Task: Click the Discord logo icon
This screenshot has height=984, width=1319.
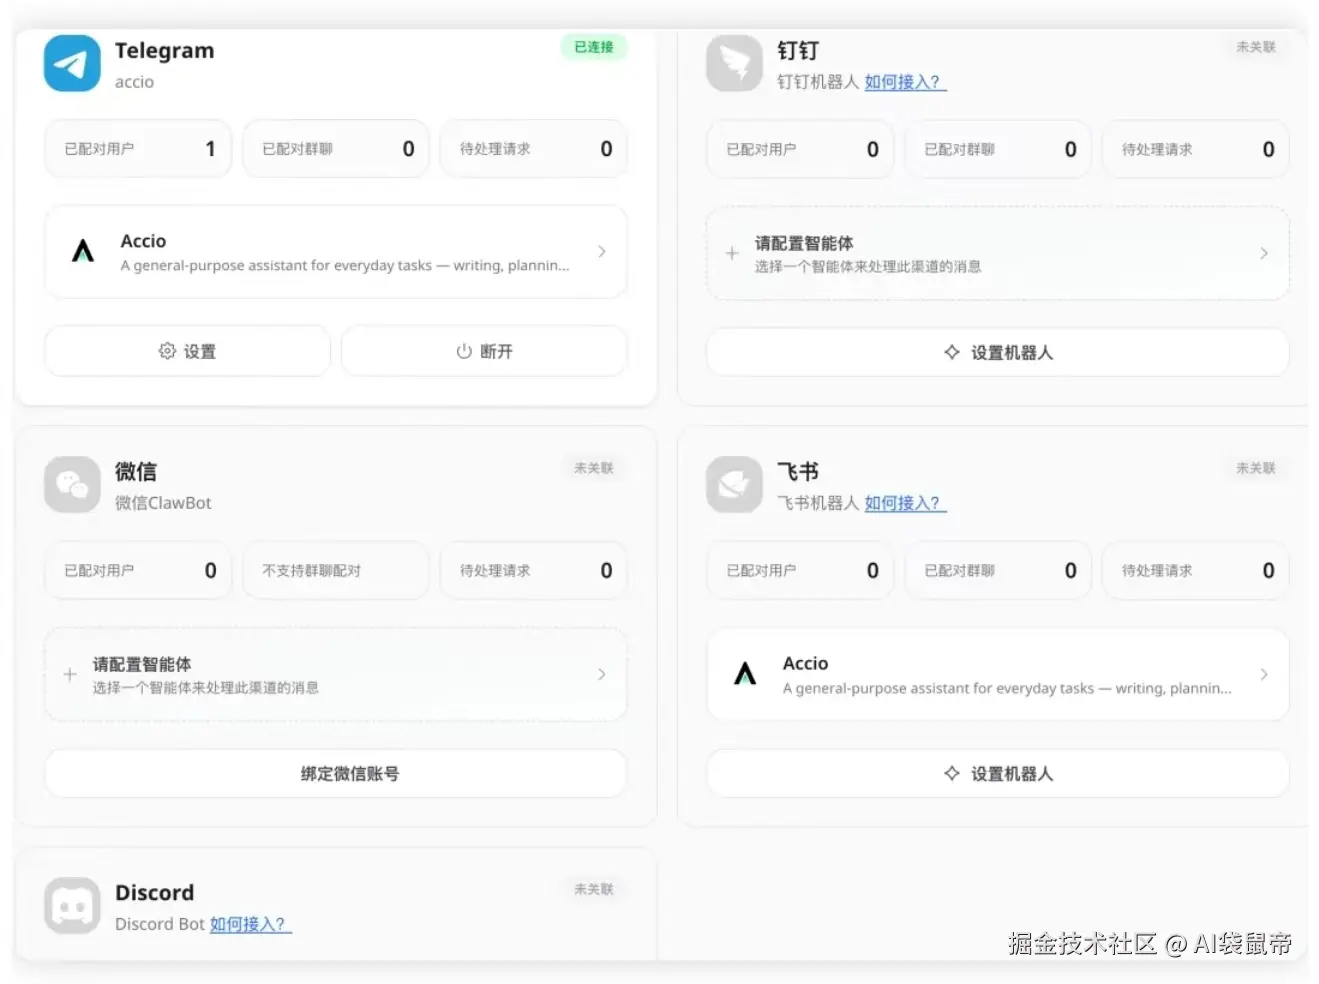Action: point(72,906)
